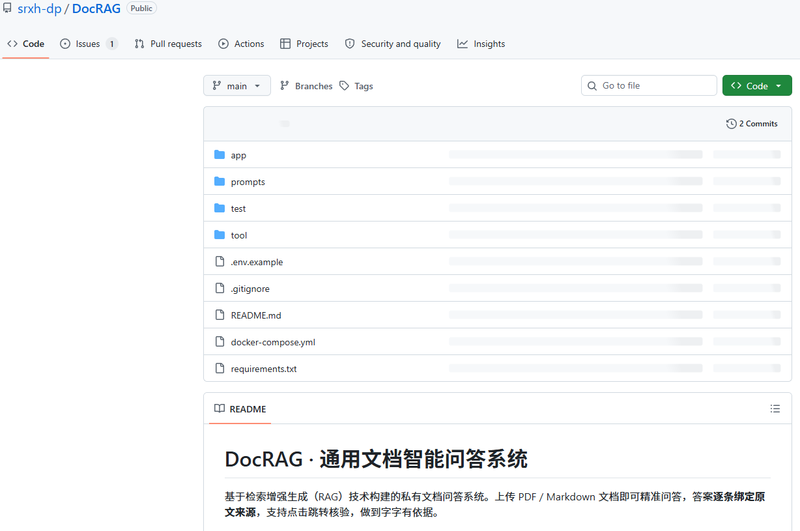Click the history clock icon beside Commits
This screenshot has height=531, width=800.
point(731,123)
